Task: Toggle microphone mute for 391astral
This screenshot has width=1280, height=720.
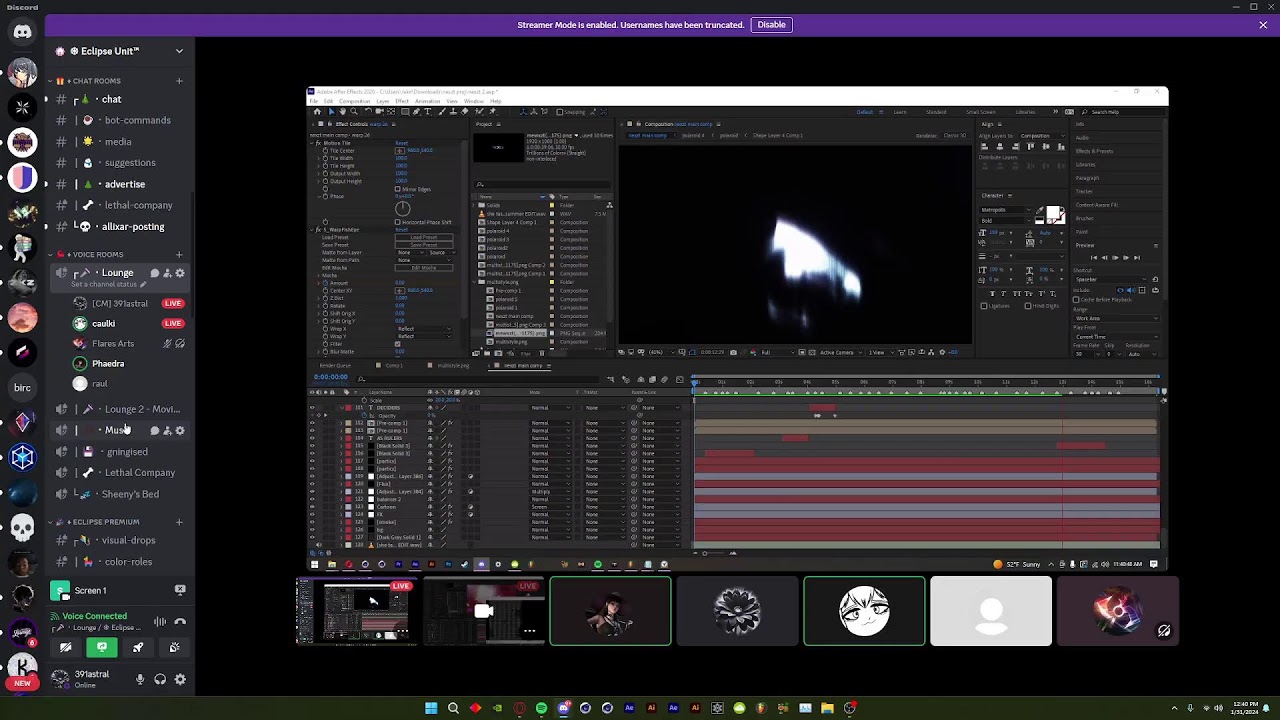Action: tap(140, 679)
